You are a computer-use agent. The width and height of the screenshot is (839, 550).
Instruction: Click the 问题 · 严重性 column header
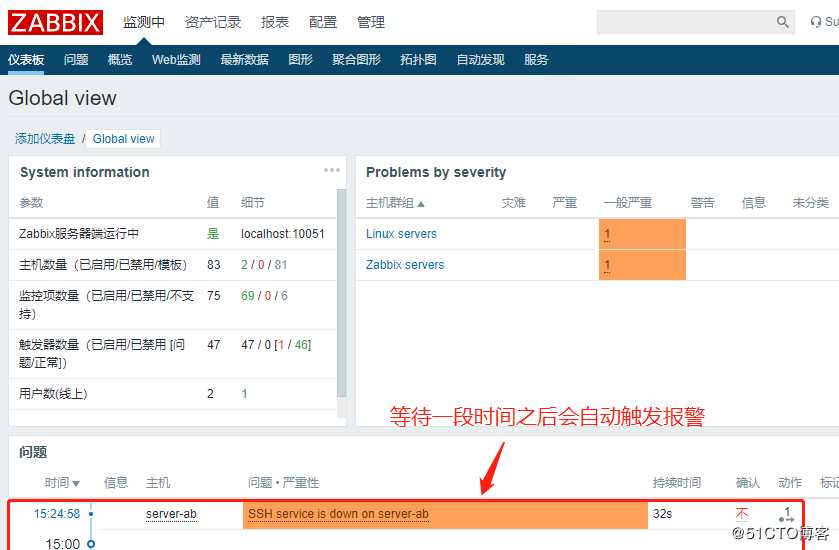[x=284, y=483]
